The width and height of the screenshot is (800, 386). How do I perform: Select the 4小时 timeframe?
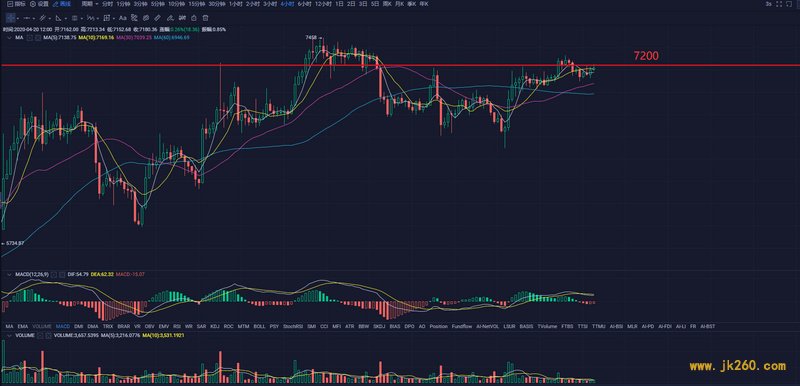[288, 4]
